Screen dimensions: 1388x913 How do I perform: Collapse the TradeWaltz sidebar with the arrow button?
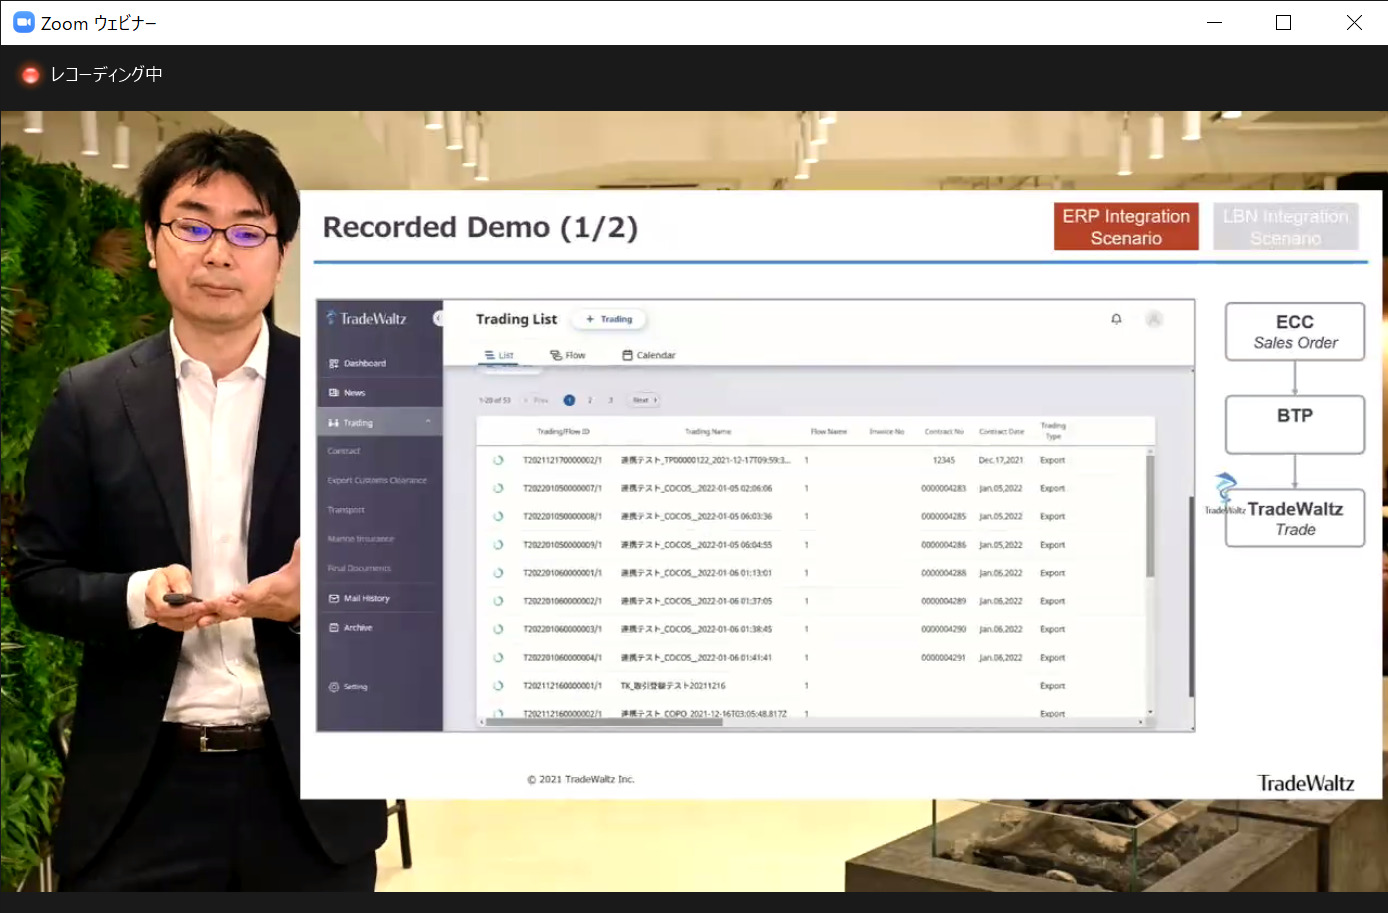438,318
